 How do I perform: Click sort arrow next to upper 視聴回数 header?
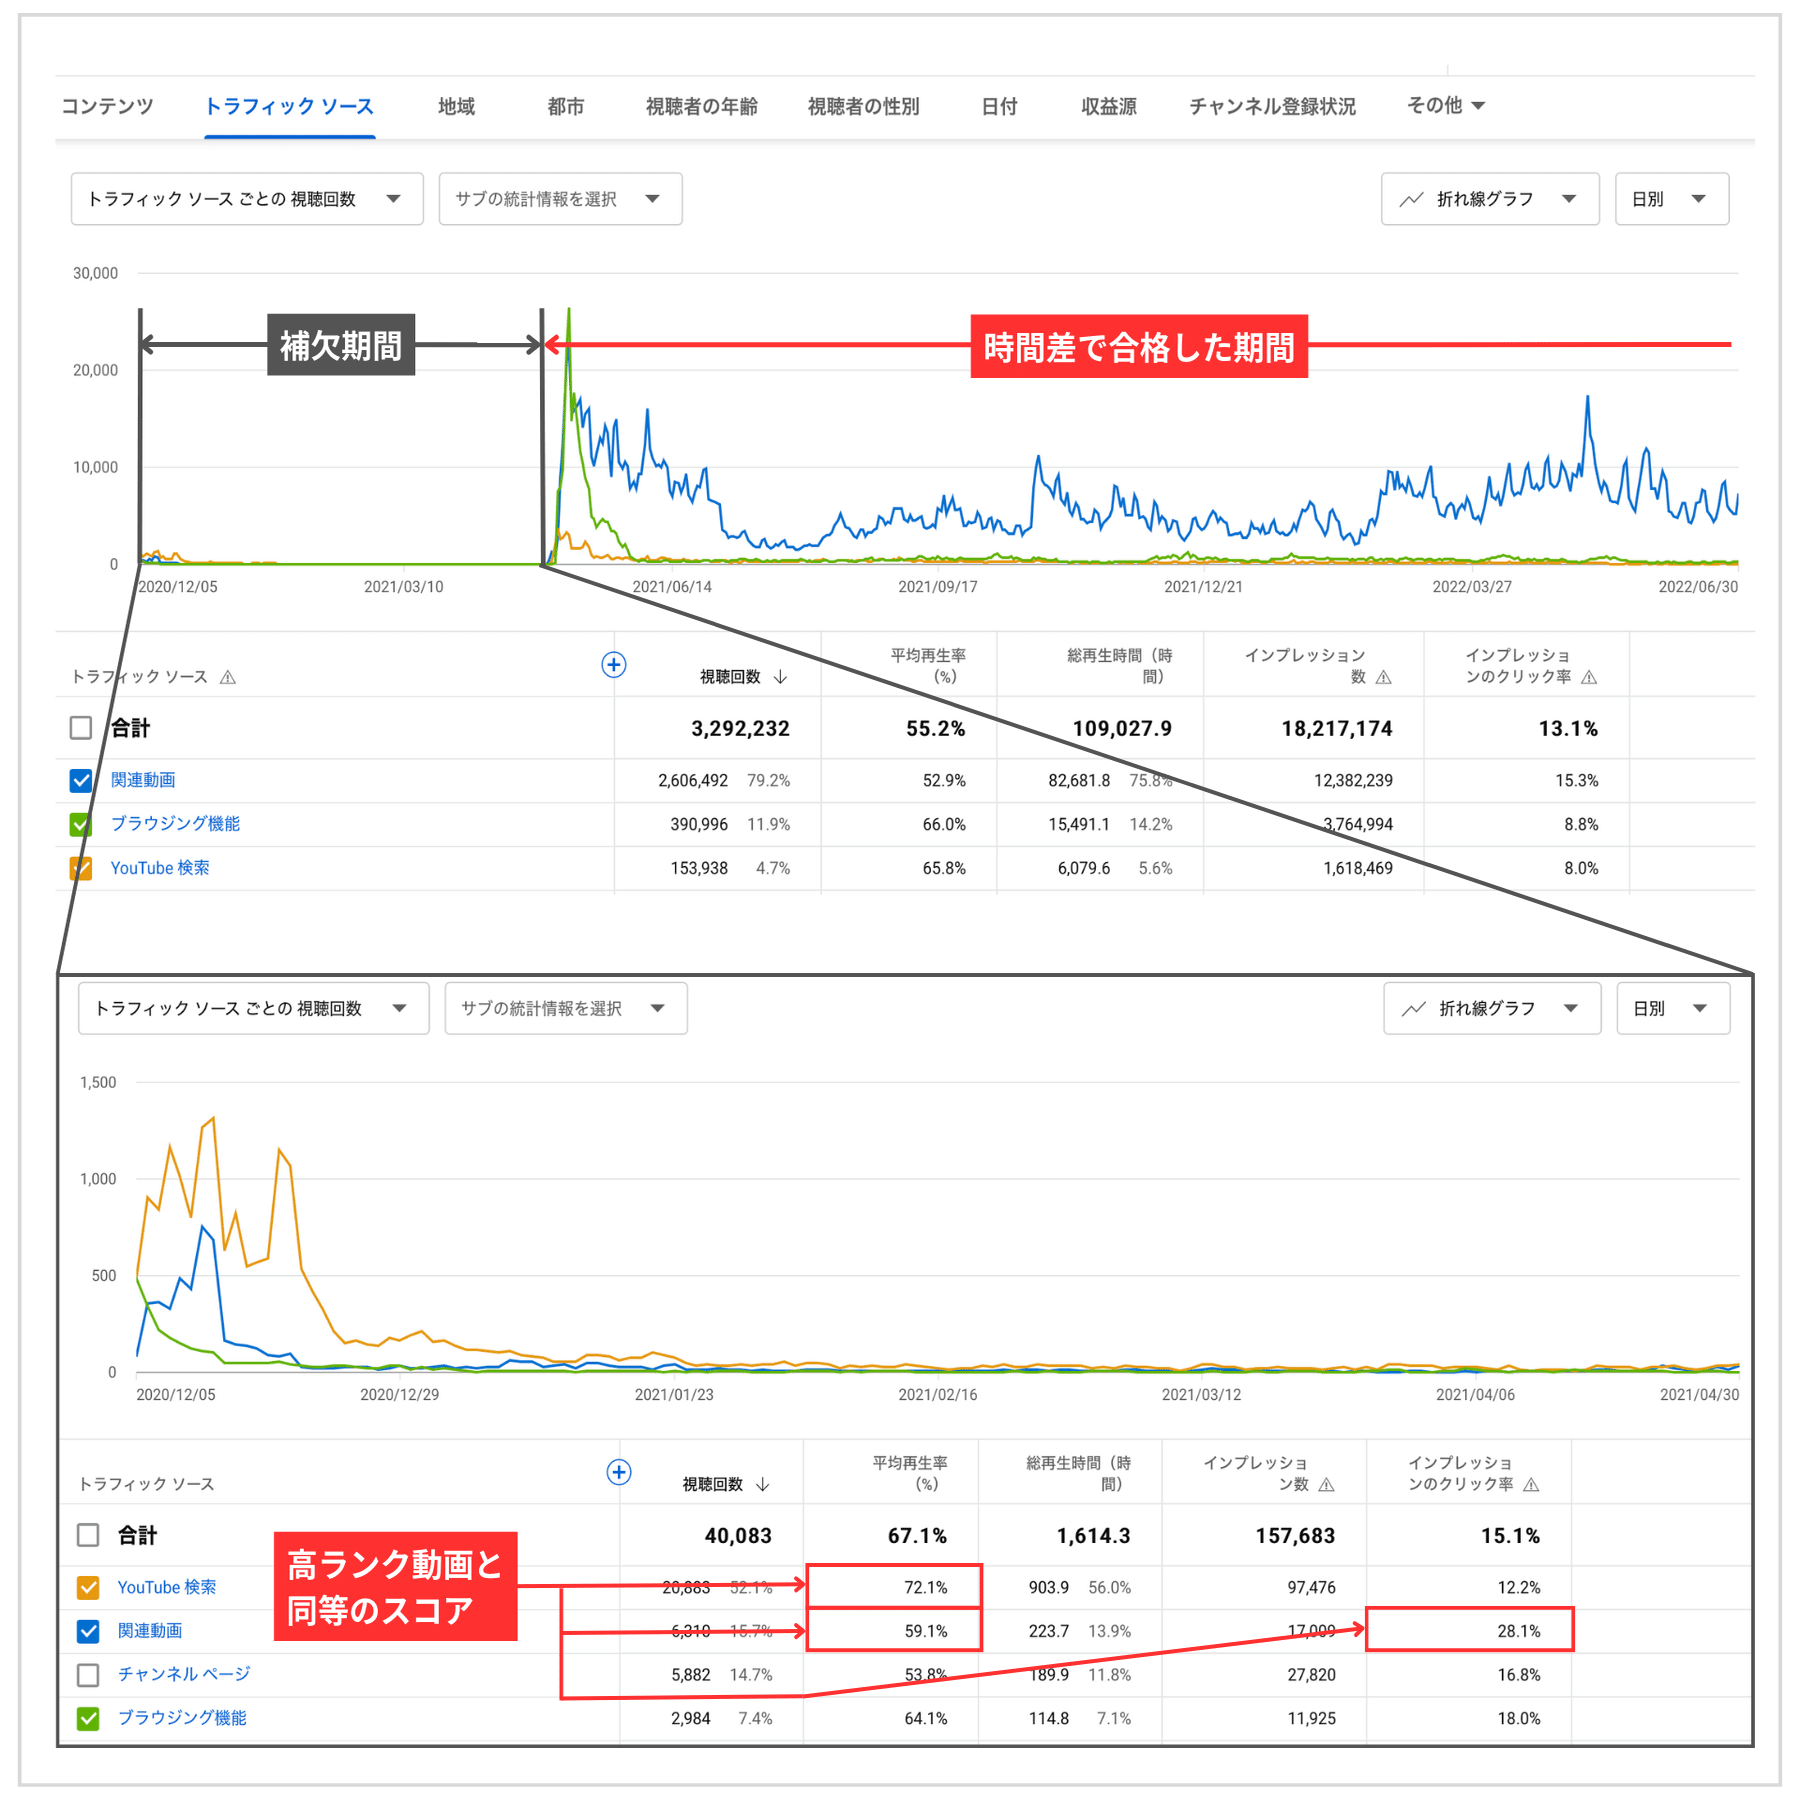coord(781,677)
